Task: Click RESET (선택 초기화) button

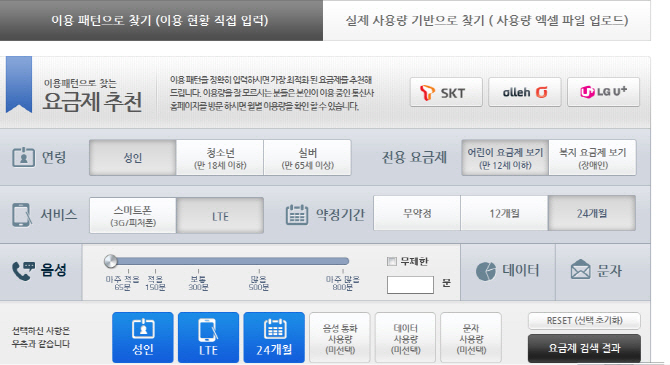Action: (x=584, y=321)
